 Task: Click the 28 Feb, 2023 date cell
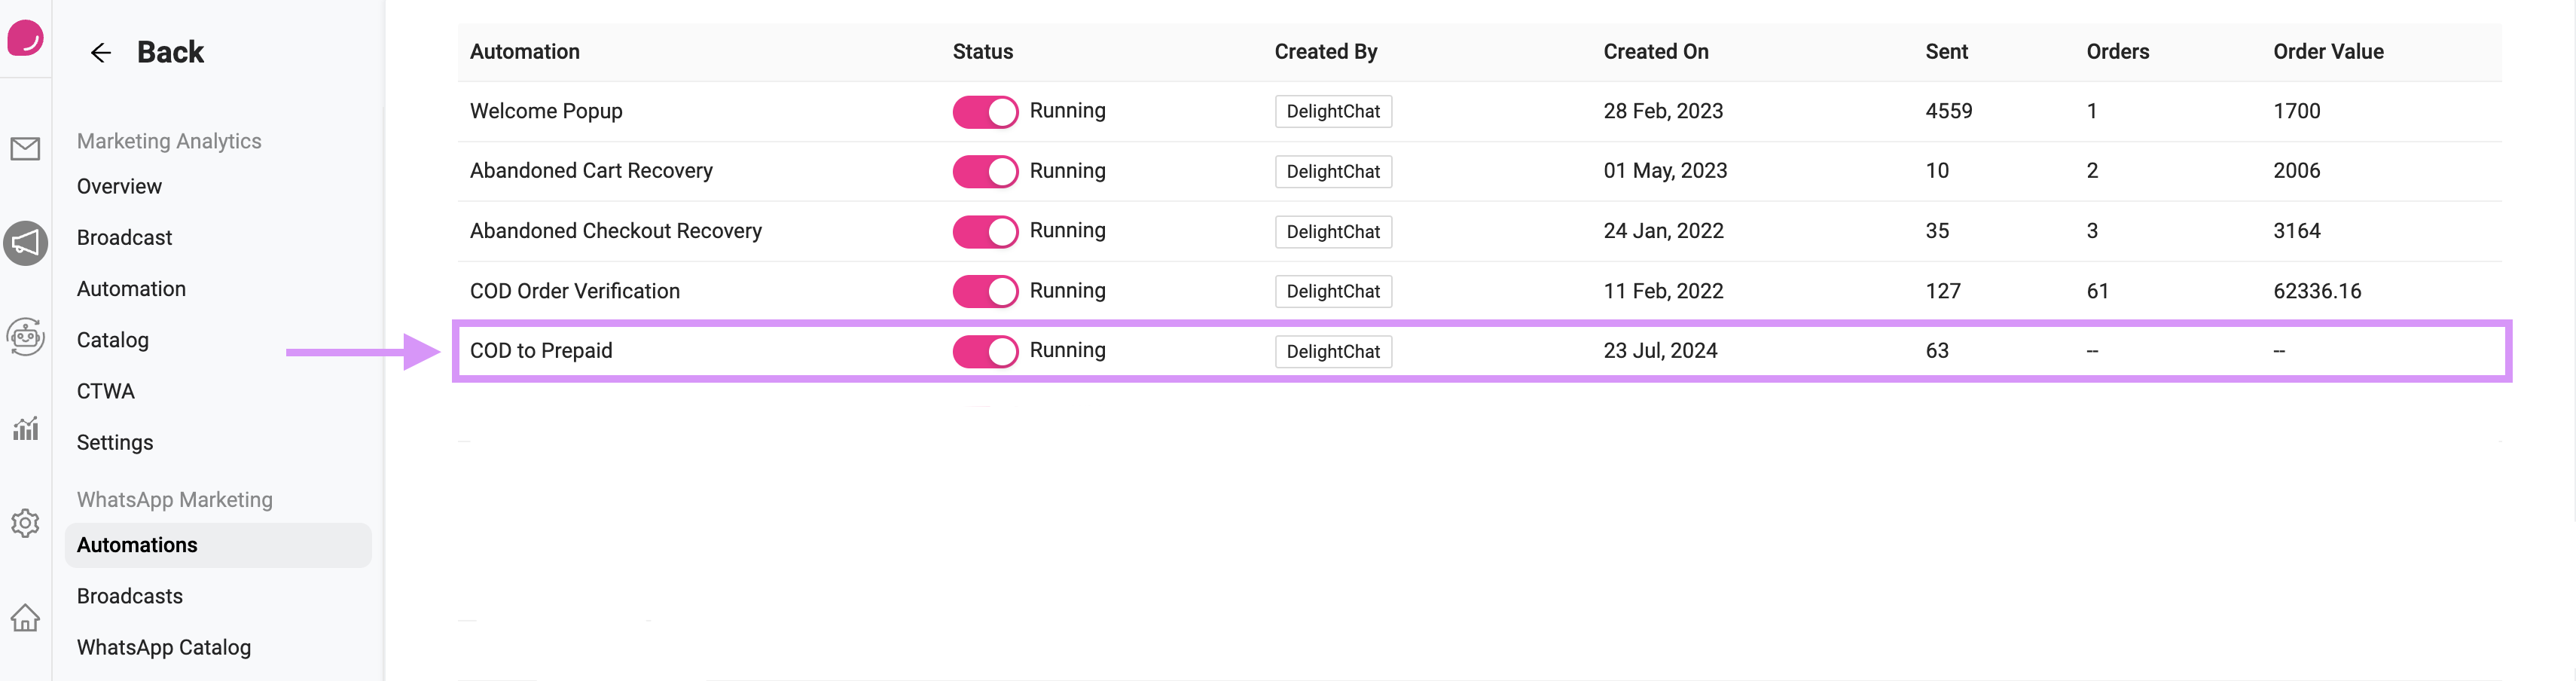tap(1663, 111)
